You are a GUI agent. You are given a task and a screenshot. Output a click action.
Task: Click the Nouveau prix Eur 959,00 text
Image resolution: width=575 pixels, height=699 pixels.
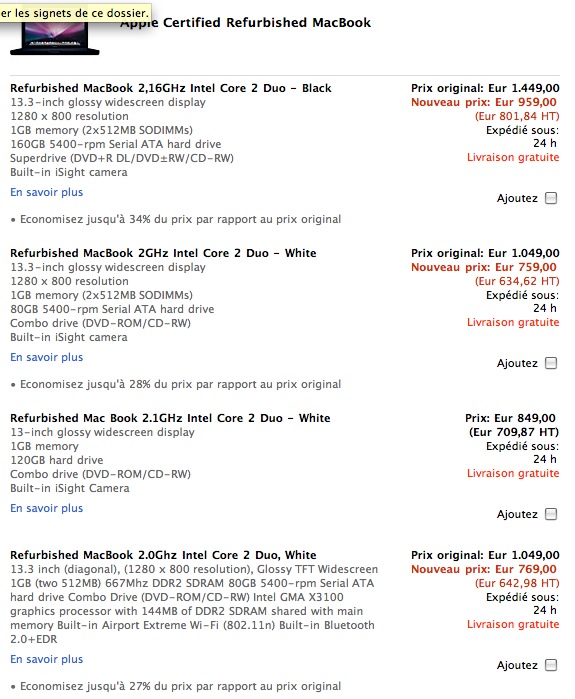[484, 102]
